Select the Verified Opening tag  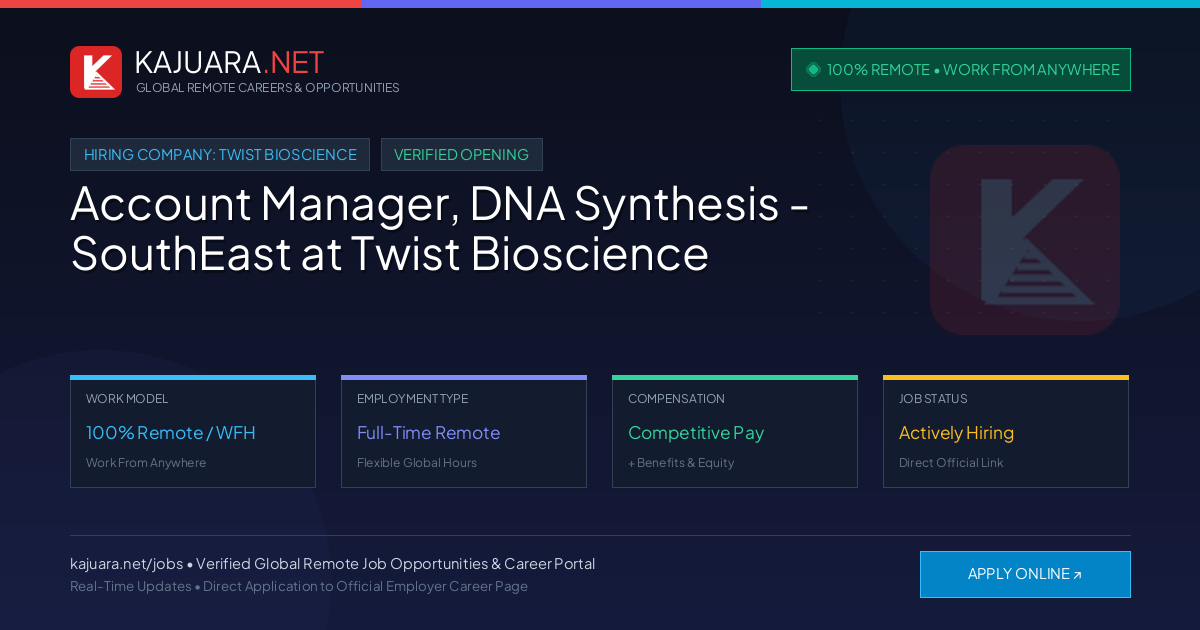462,155
